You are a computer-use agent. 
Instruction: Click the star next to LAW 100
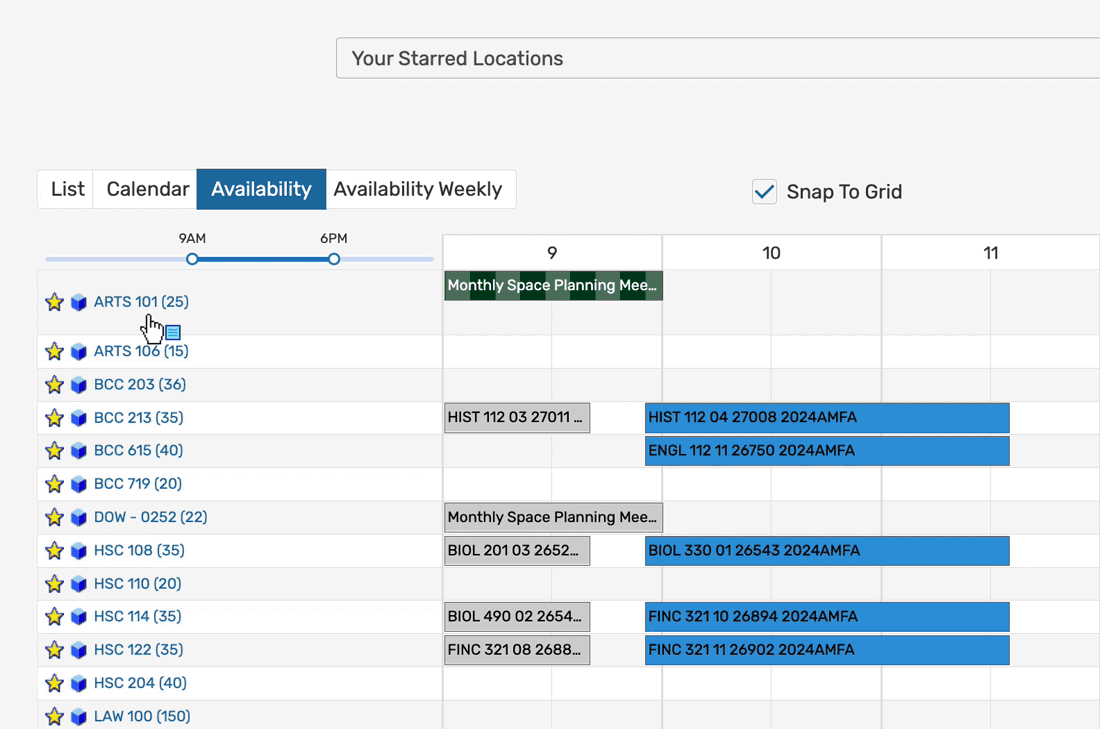(54, 717)
